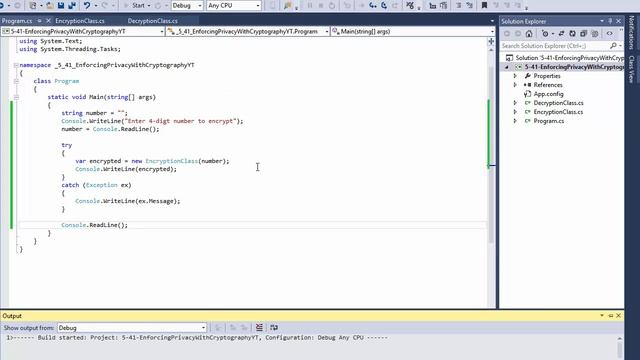Click the View Code icon in Solution Explorer
The width and height of the screenshot is (640, 360).
[x=609, y=34]
